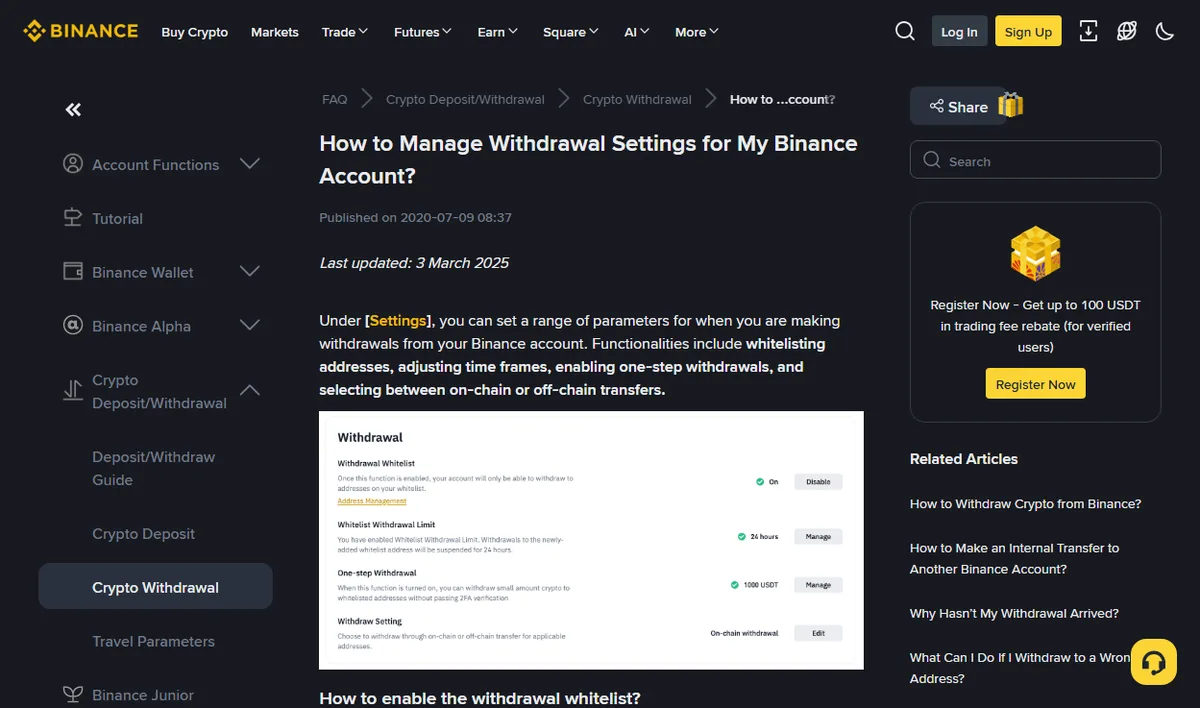Click the Binance logo
1200x708 pixels.
81,31
